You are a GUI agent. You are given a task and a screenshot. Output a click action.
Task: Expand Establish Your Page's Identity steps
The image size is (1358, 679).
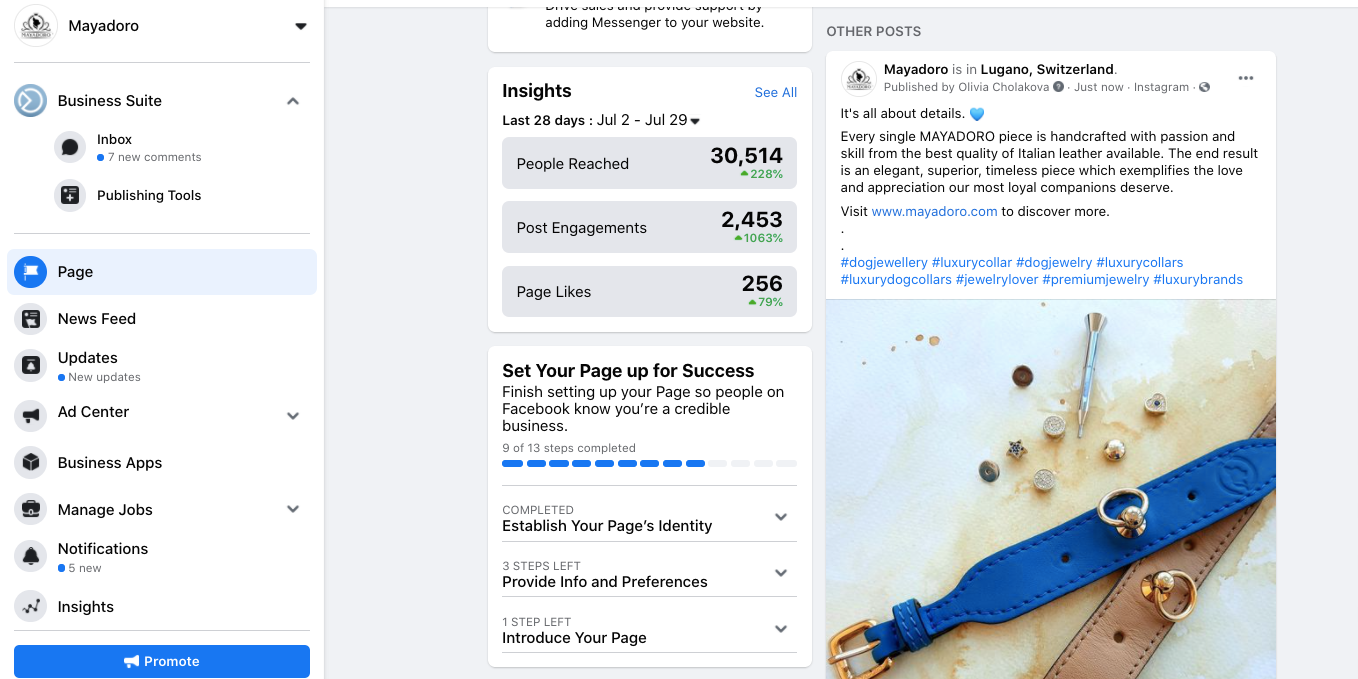pos(781,517)
